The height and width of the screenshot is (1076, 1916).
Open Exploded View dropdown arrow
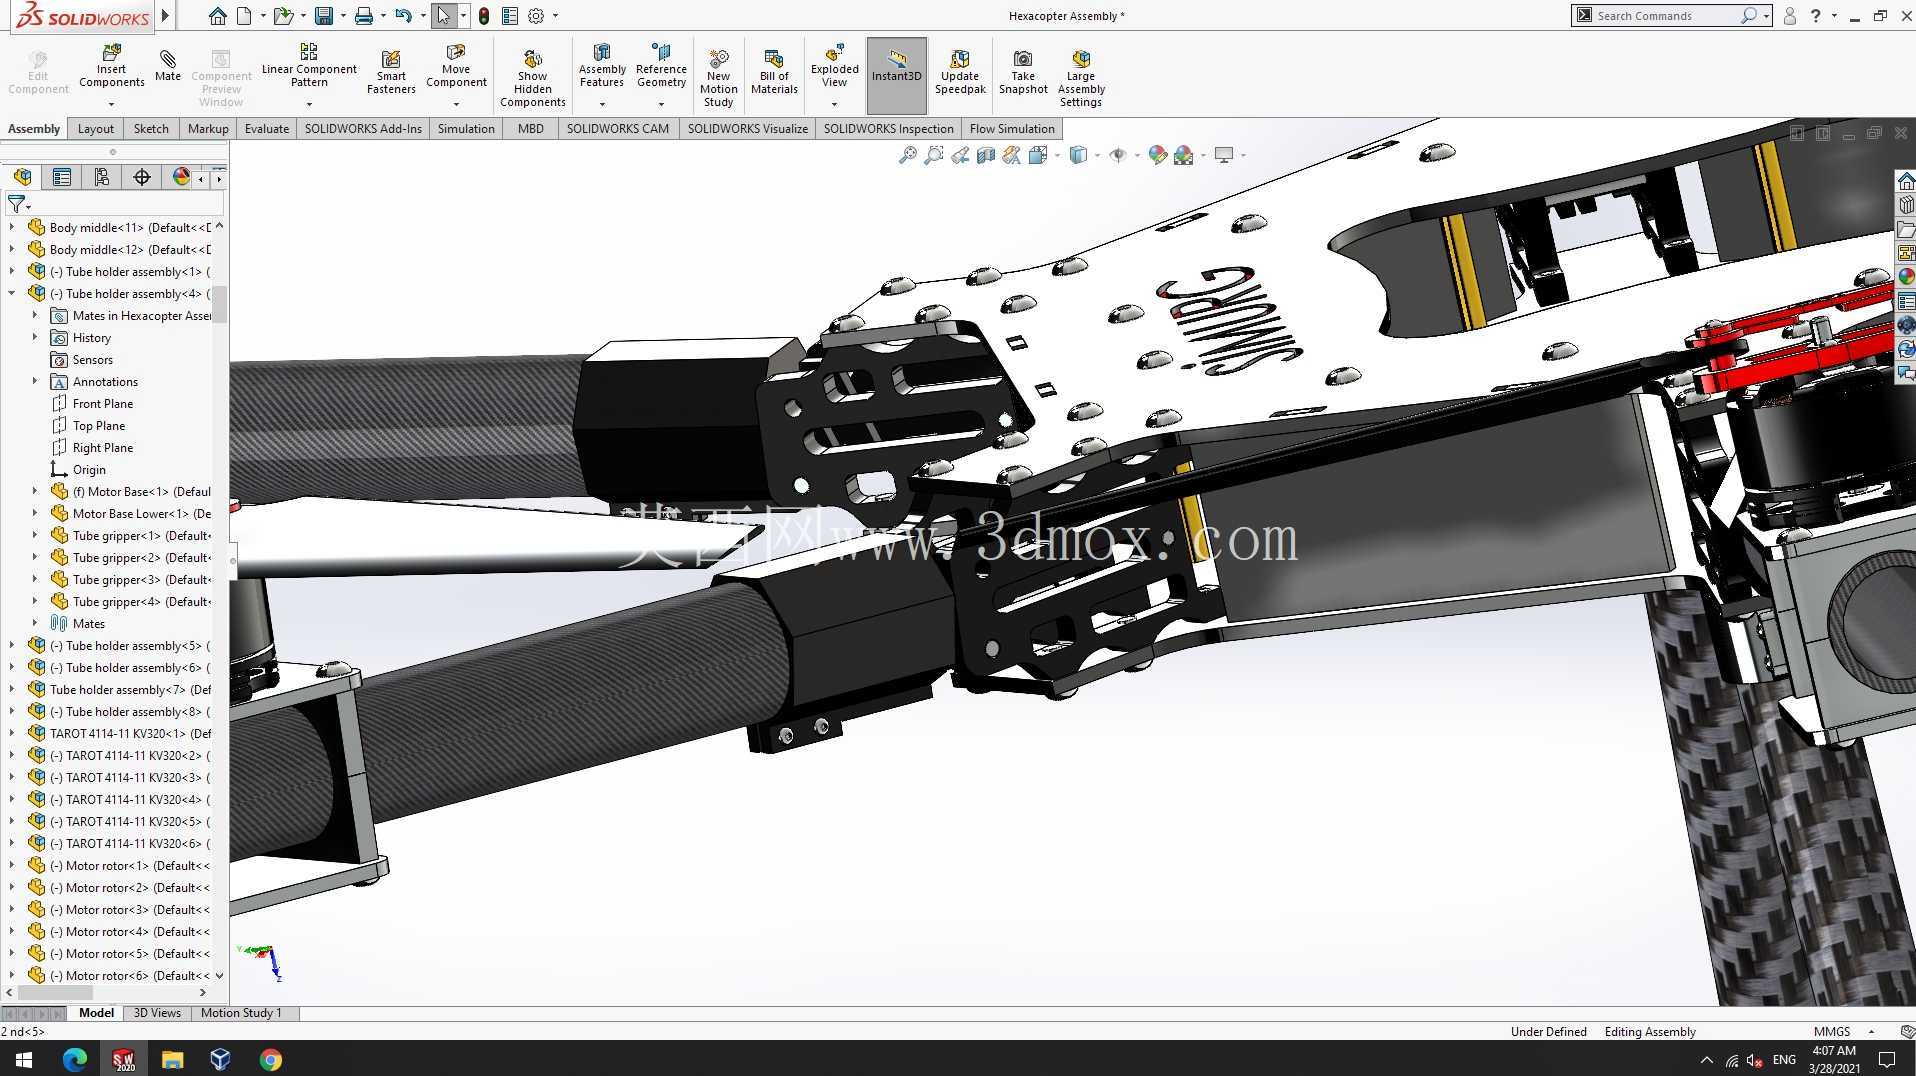pyautogui.click(x=834, y=104)
